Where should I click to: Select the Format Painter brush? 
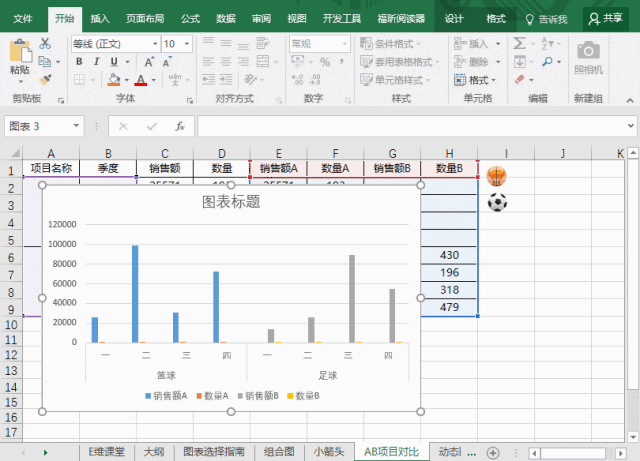[x=45, y=80]
